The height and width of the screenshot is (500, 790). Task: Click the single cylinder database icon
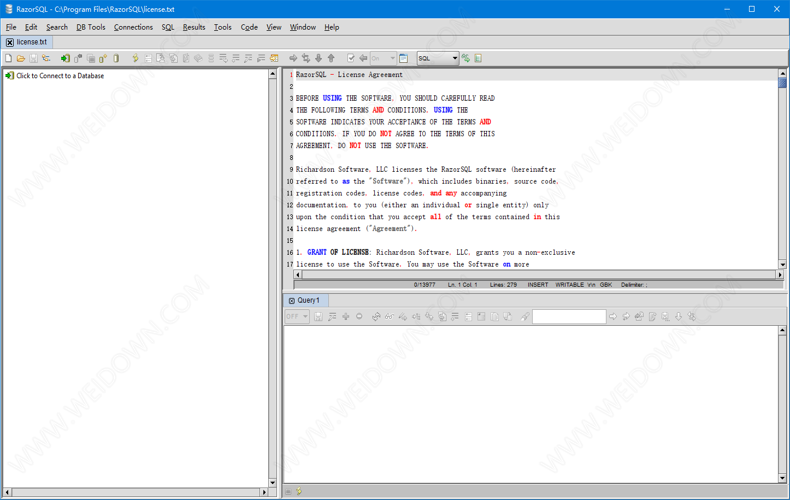pos(116,58)
